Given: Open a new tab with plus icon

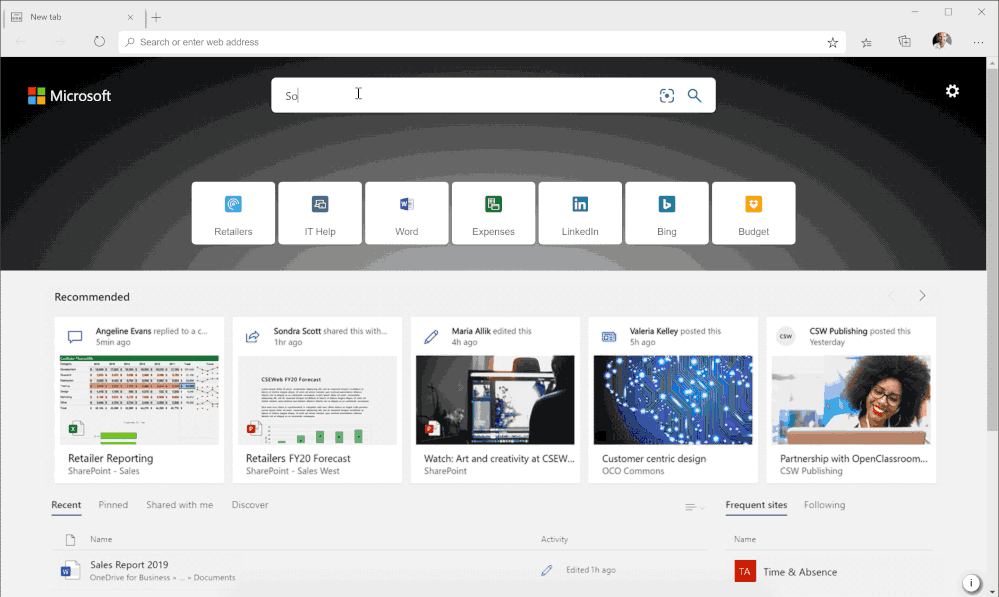Looking at the screenshot, I should [156, 17].
